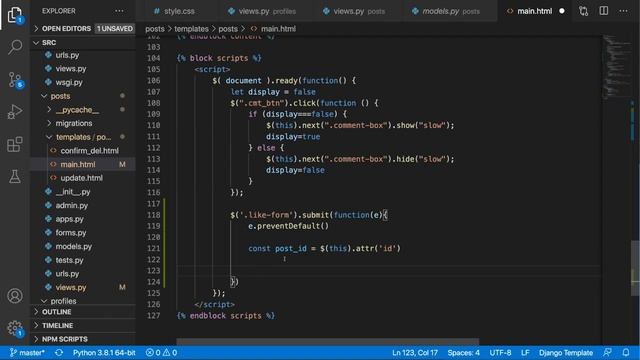
Task: Change encoding UTF-8
Action: pos(500,353)
